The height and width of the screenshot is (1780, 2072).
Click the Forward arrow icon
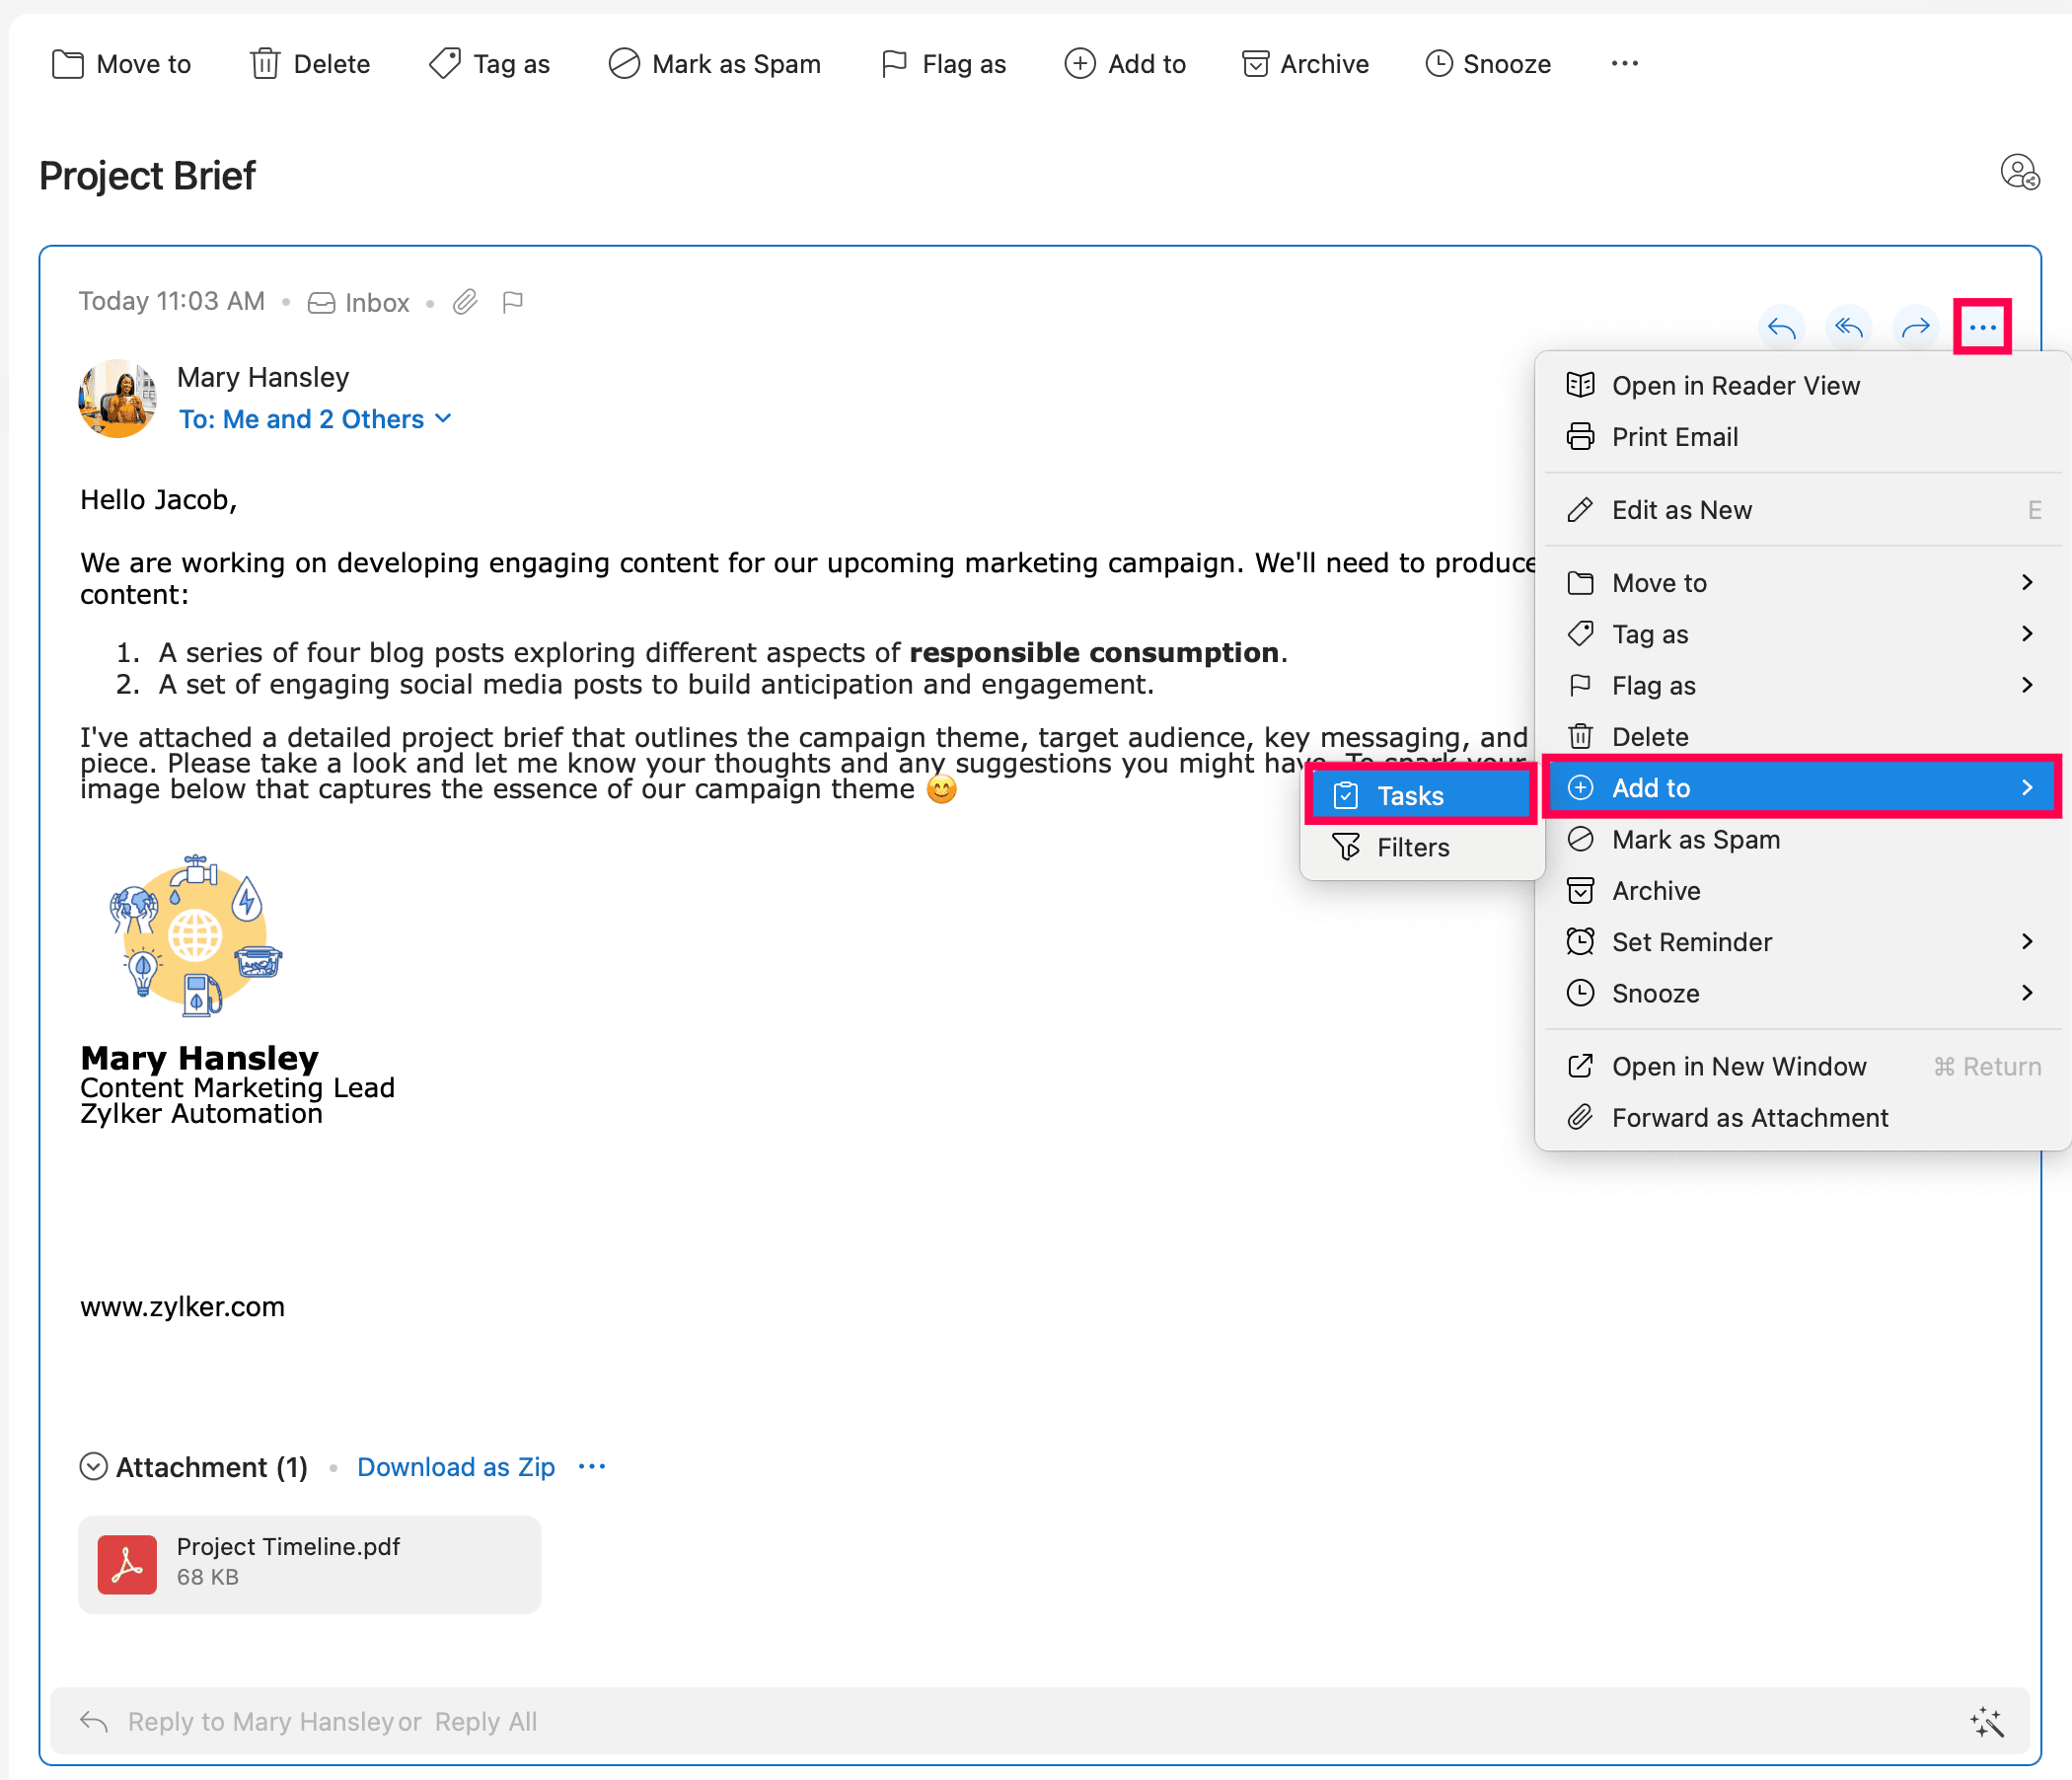pyautogui.click(x=1915, y=327)
